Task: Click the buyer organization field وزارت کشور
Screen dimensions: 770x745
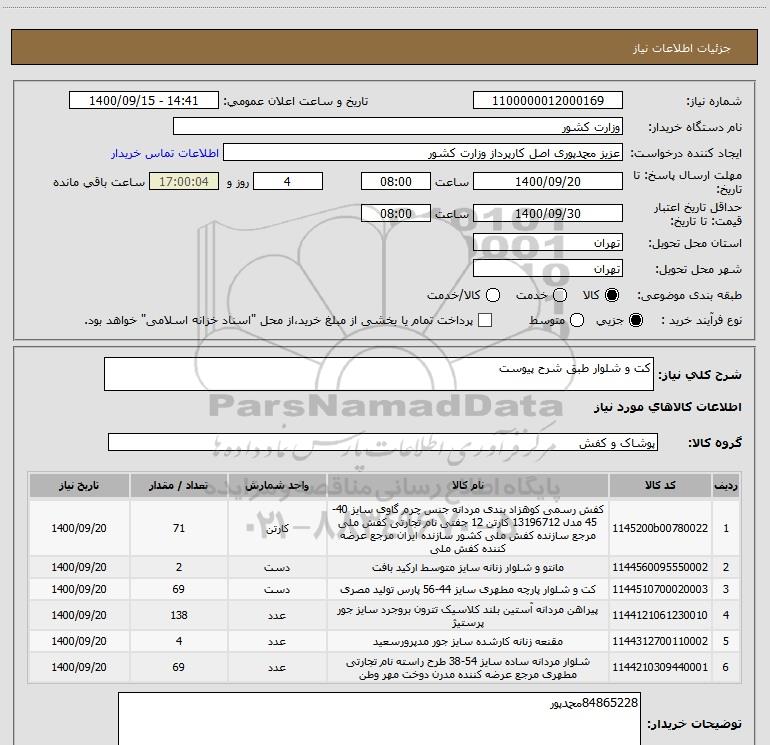Action: click(398, 127)
